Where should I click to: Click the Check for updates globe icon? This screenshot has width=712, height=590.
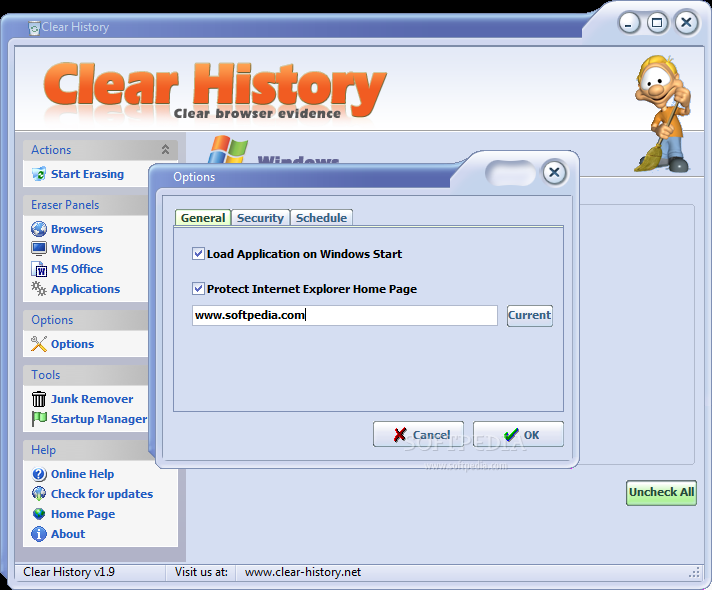click(39, 494)
